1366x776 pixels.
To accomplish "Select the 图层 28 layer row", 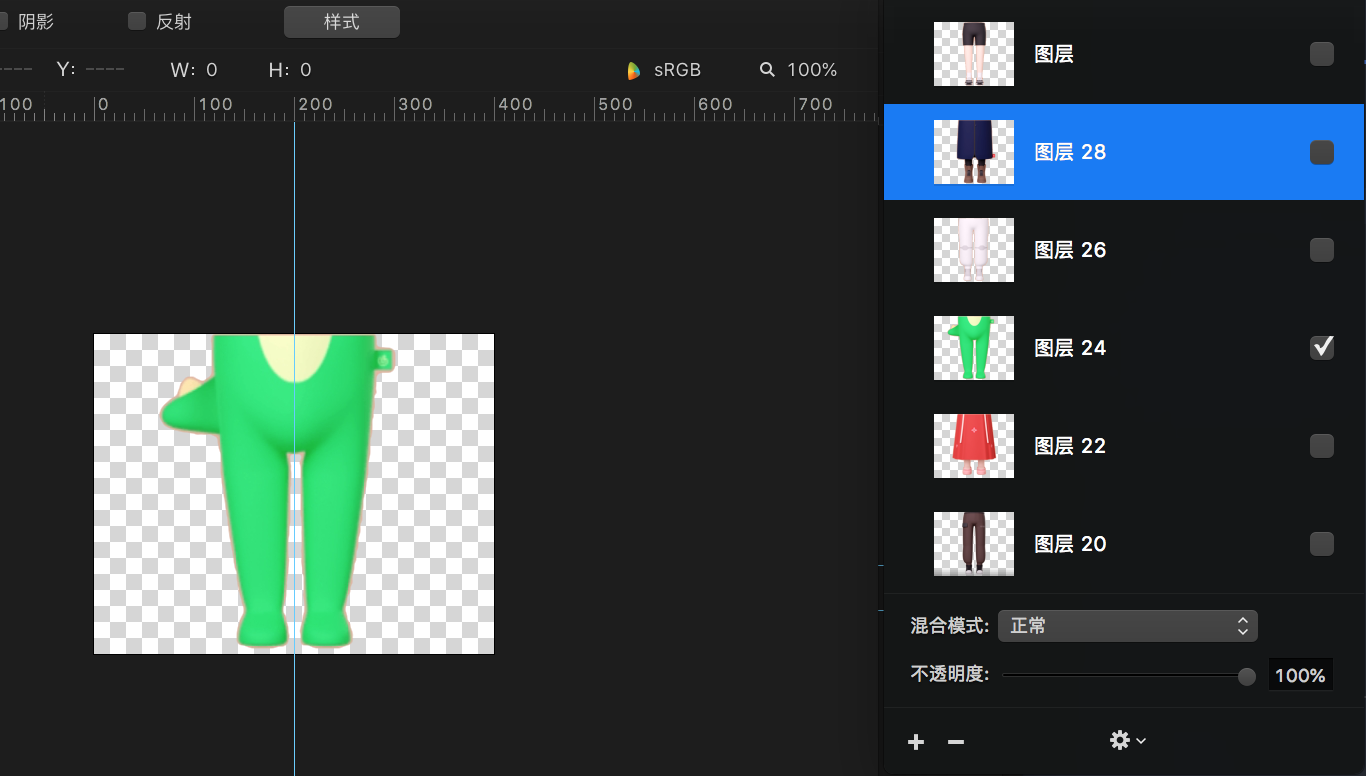I will [1120, 152].
